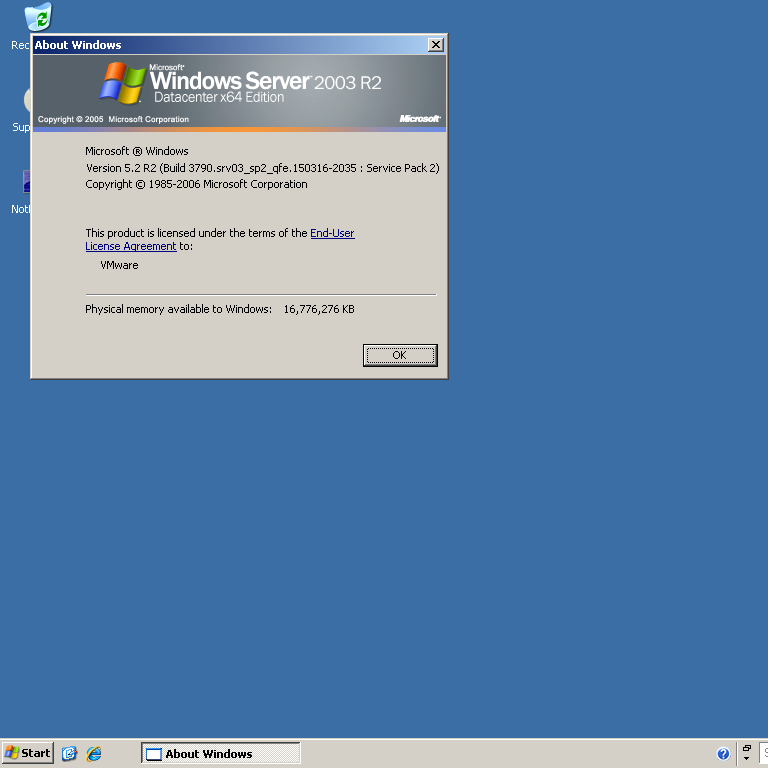The image size is (768, 768).
Task: Click the language bar restore icon
Action: [747, 748]
